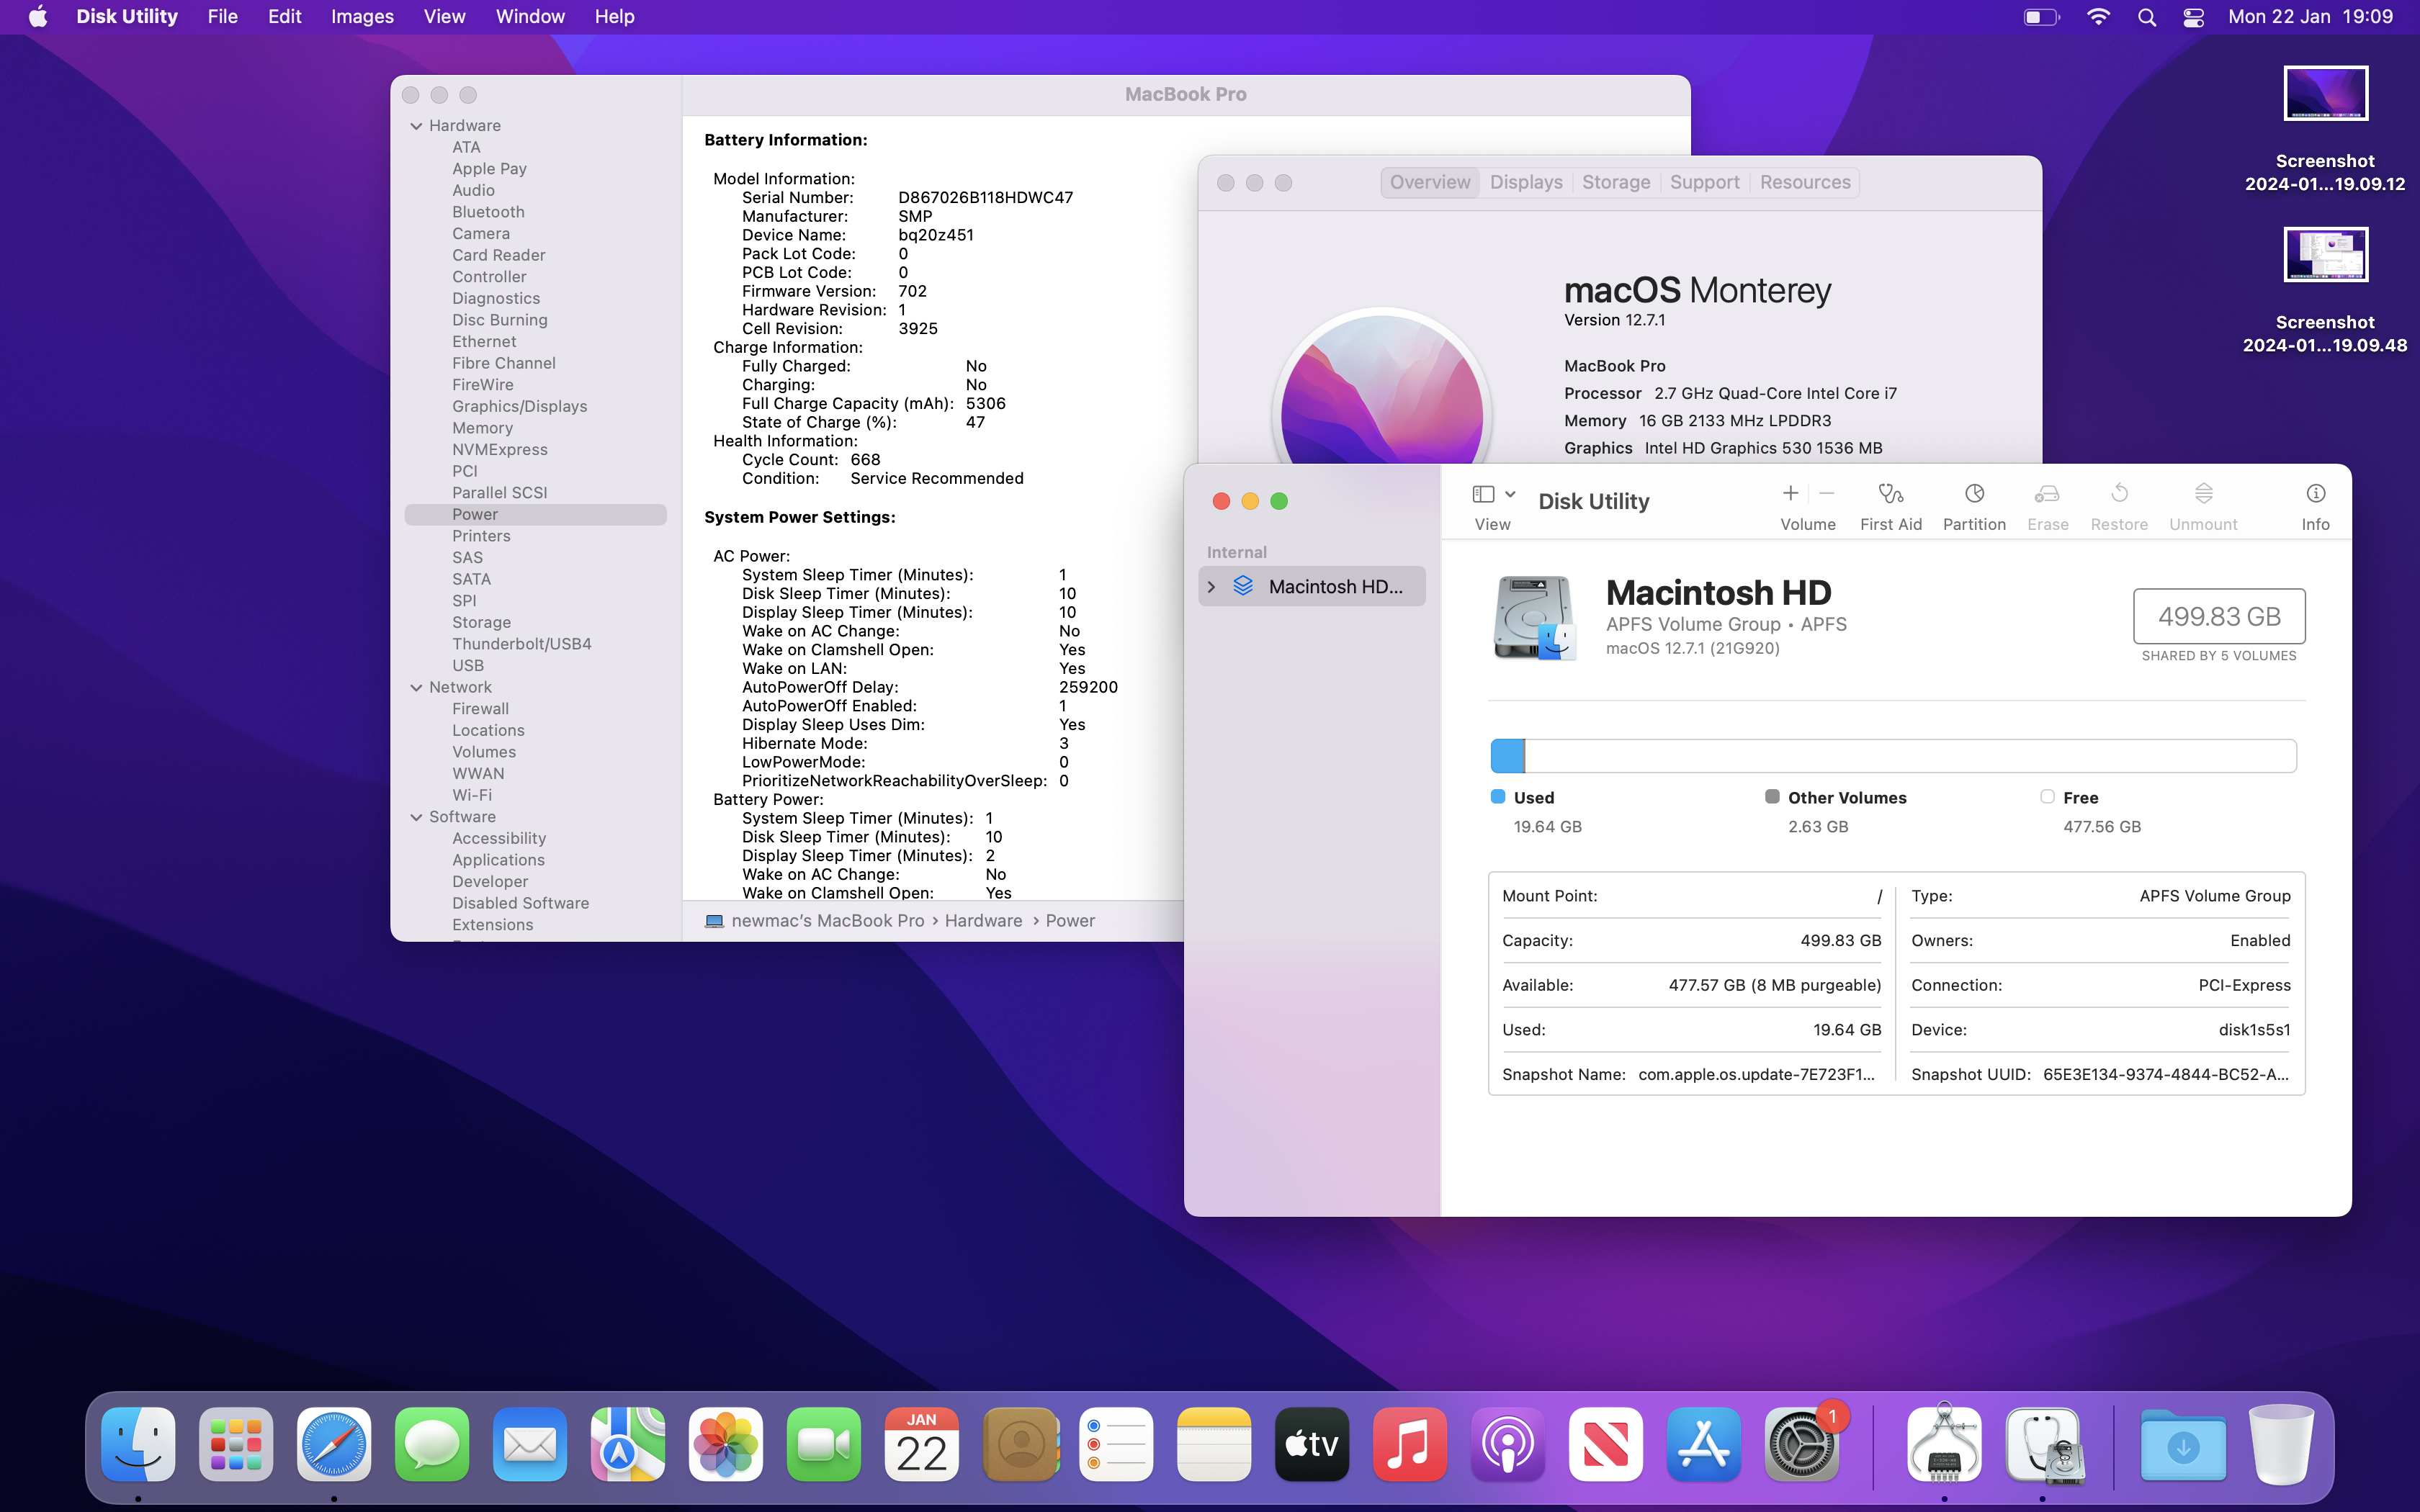Viewport: 2420px width, 1512px height.
Task: Collapse the Hardware section in System Information
Action: pos(416,126)
